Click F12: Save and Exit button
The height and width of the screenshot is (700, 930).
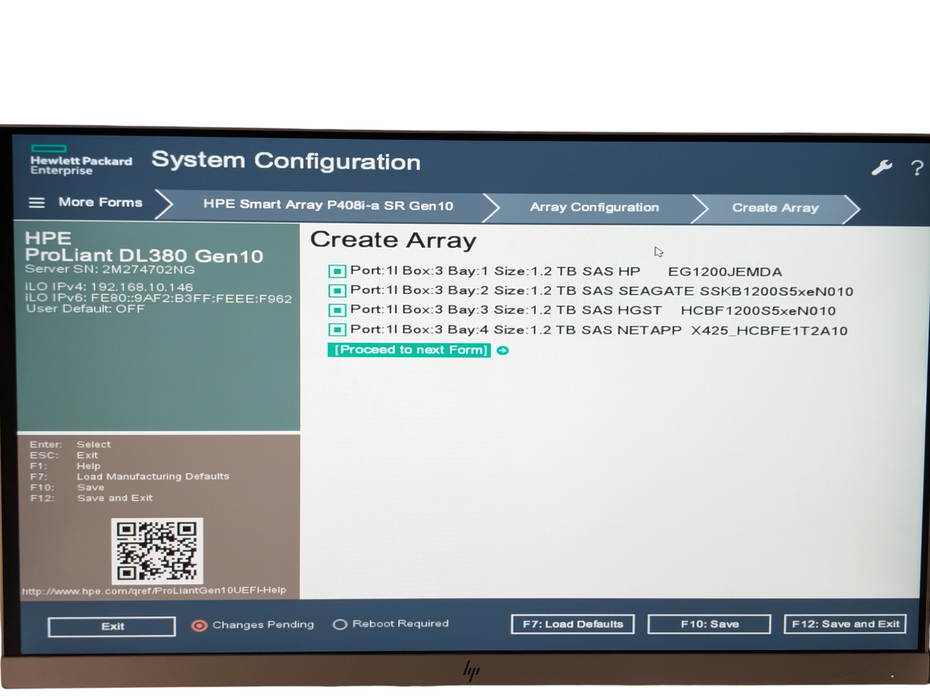(x=845, y=624)
